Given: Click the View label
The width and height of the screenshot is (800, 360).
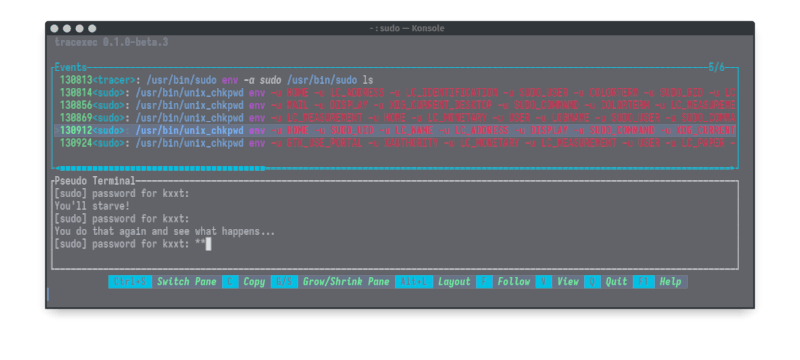Looking at the screenshot, I should pyautogui.click(x=568, y=281).
